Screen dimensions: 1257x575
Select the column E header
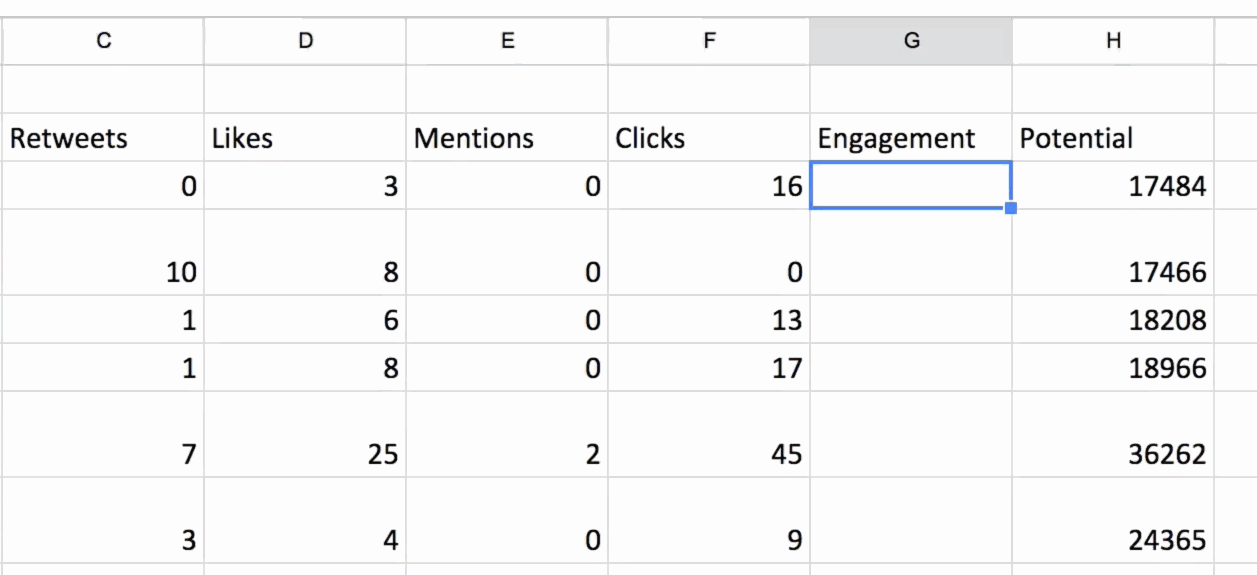(507, 41)
